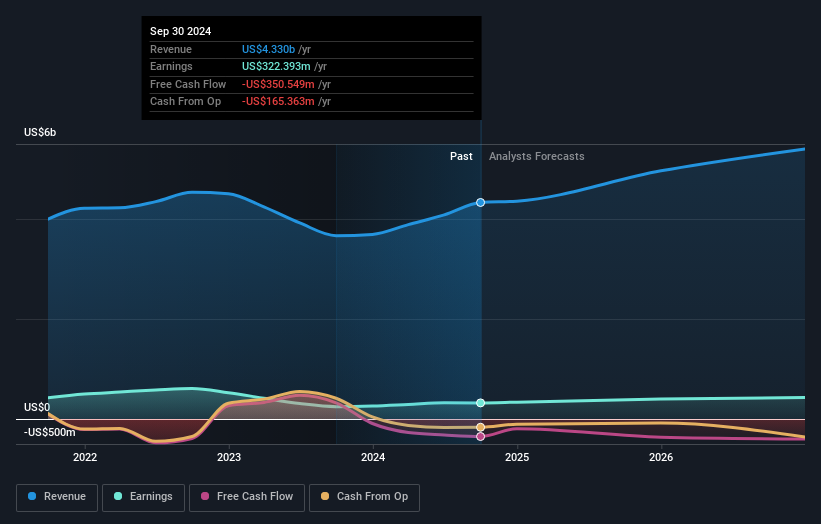Click the US$0 y-axis label
Viewport: 821px width, 524px height.
[x=37, y=407]
